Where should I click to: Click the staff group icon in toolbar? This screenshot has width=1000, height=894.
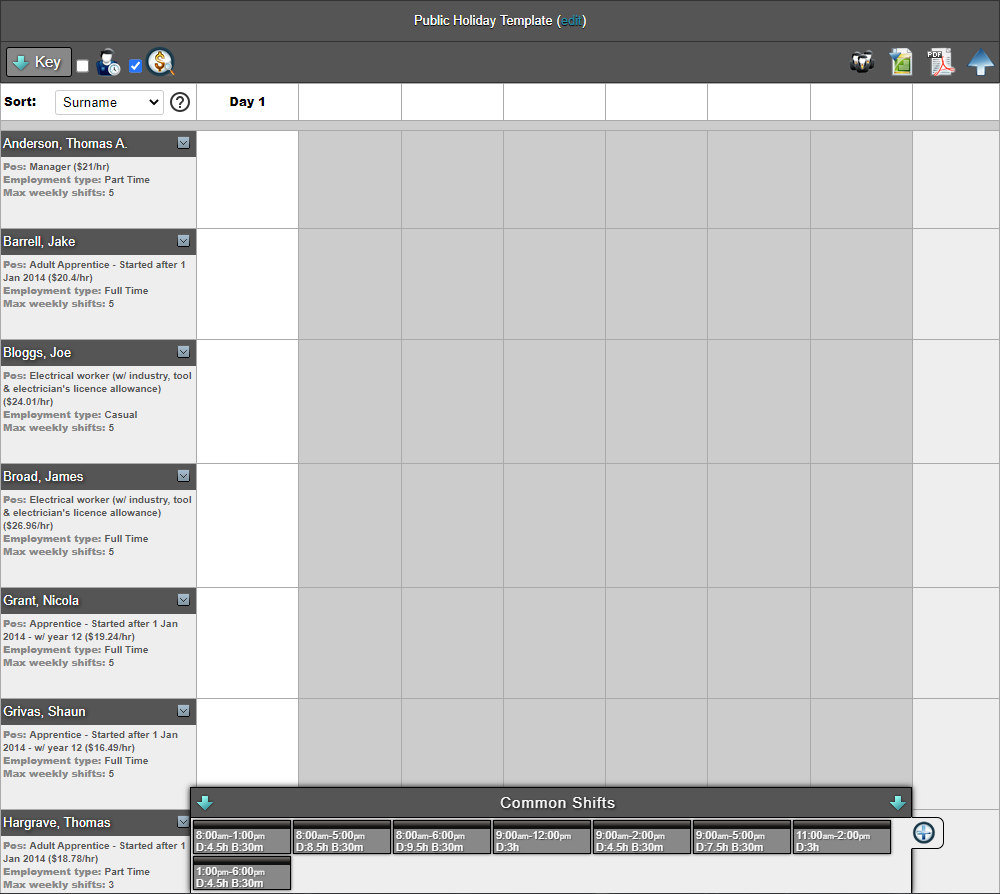click(x=862, y=62)
